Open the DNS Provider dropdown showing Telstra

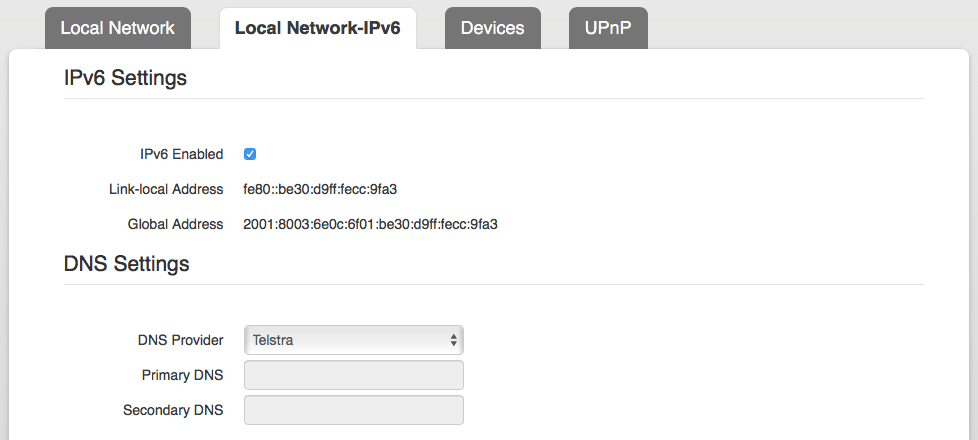click(354, 340)
